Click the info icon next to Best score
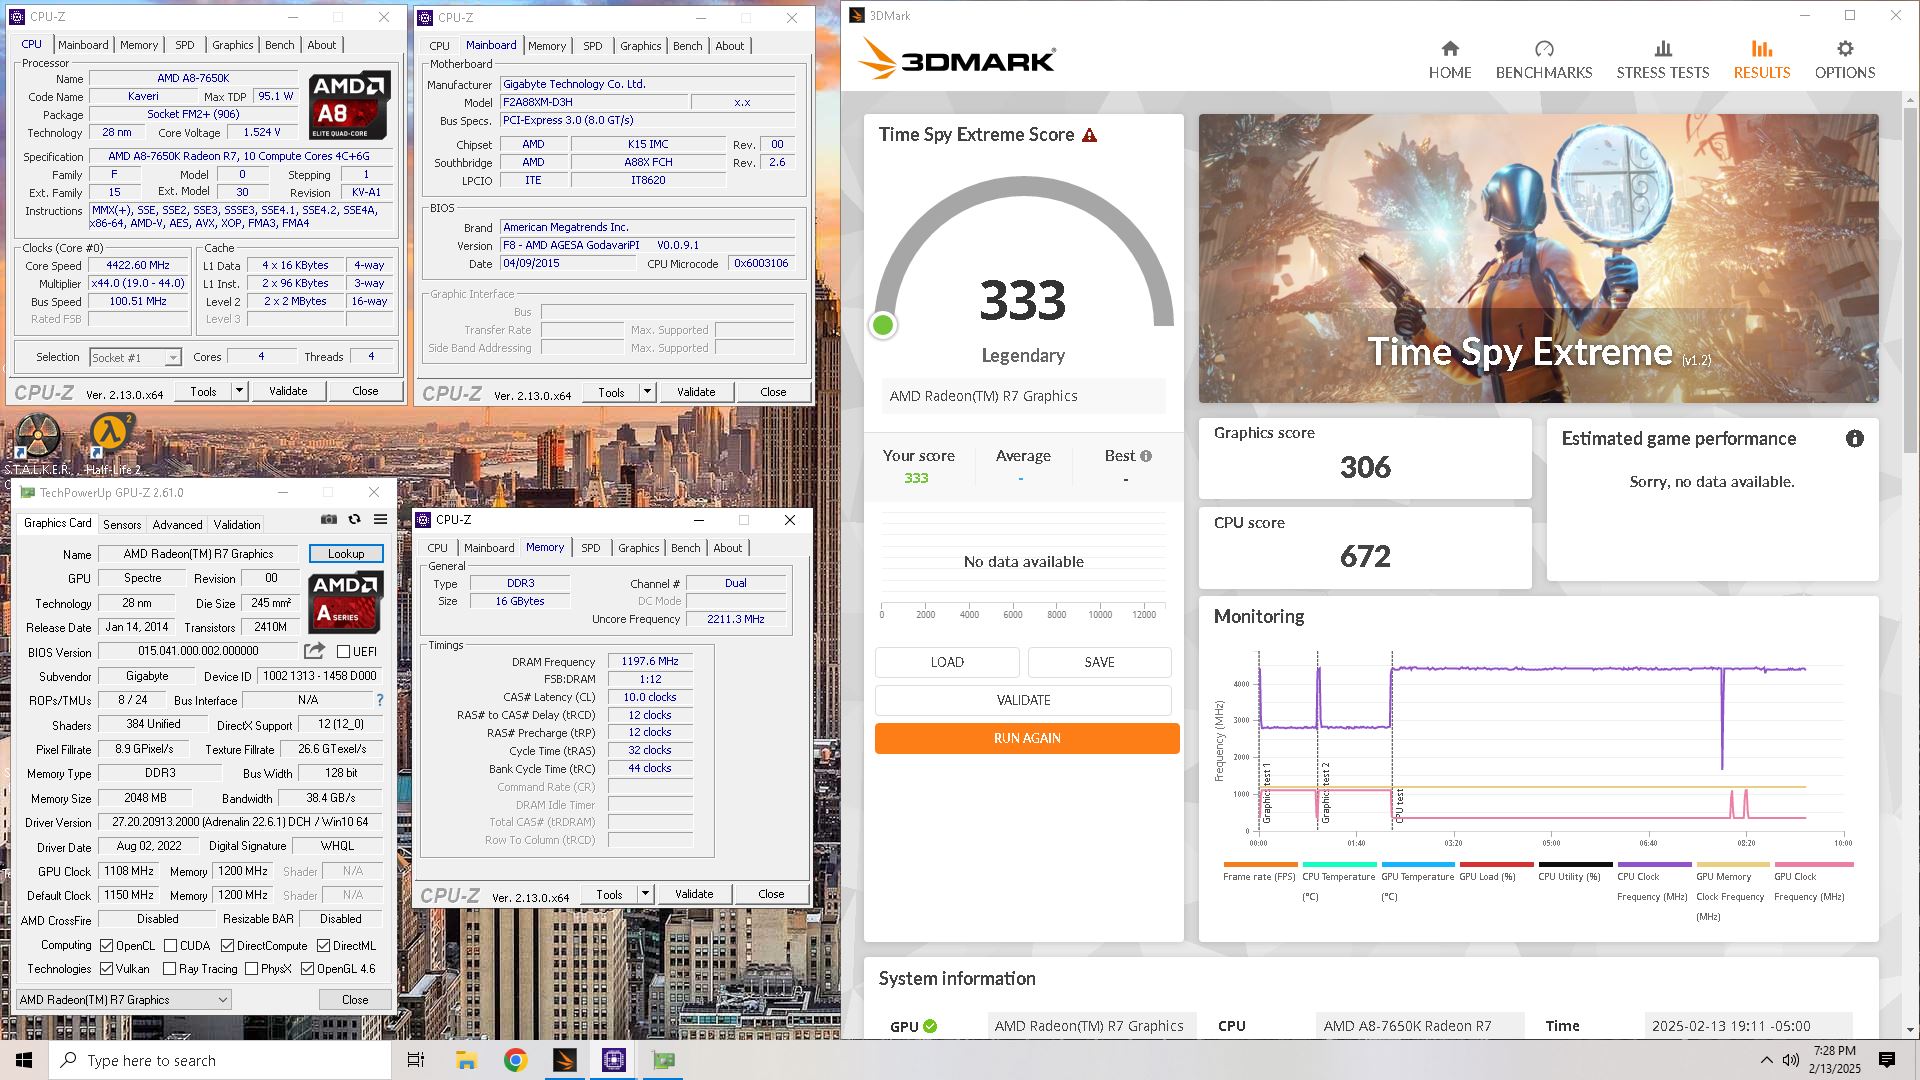Viewport: 1920px width, 1080px height. 1146,456
